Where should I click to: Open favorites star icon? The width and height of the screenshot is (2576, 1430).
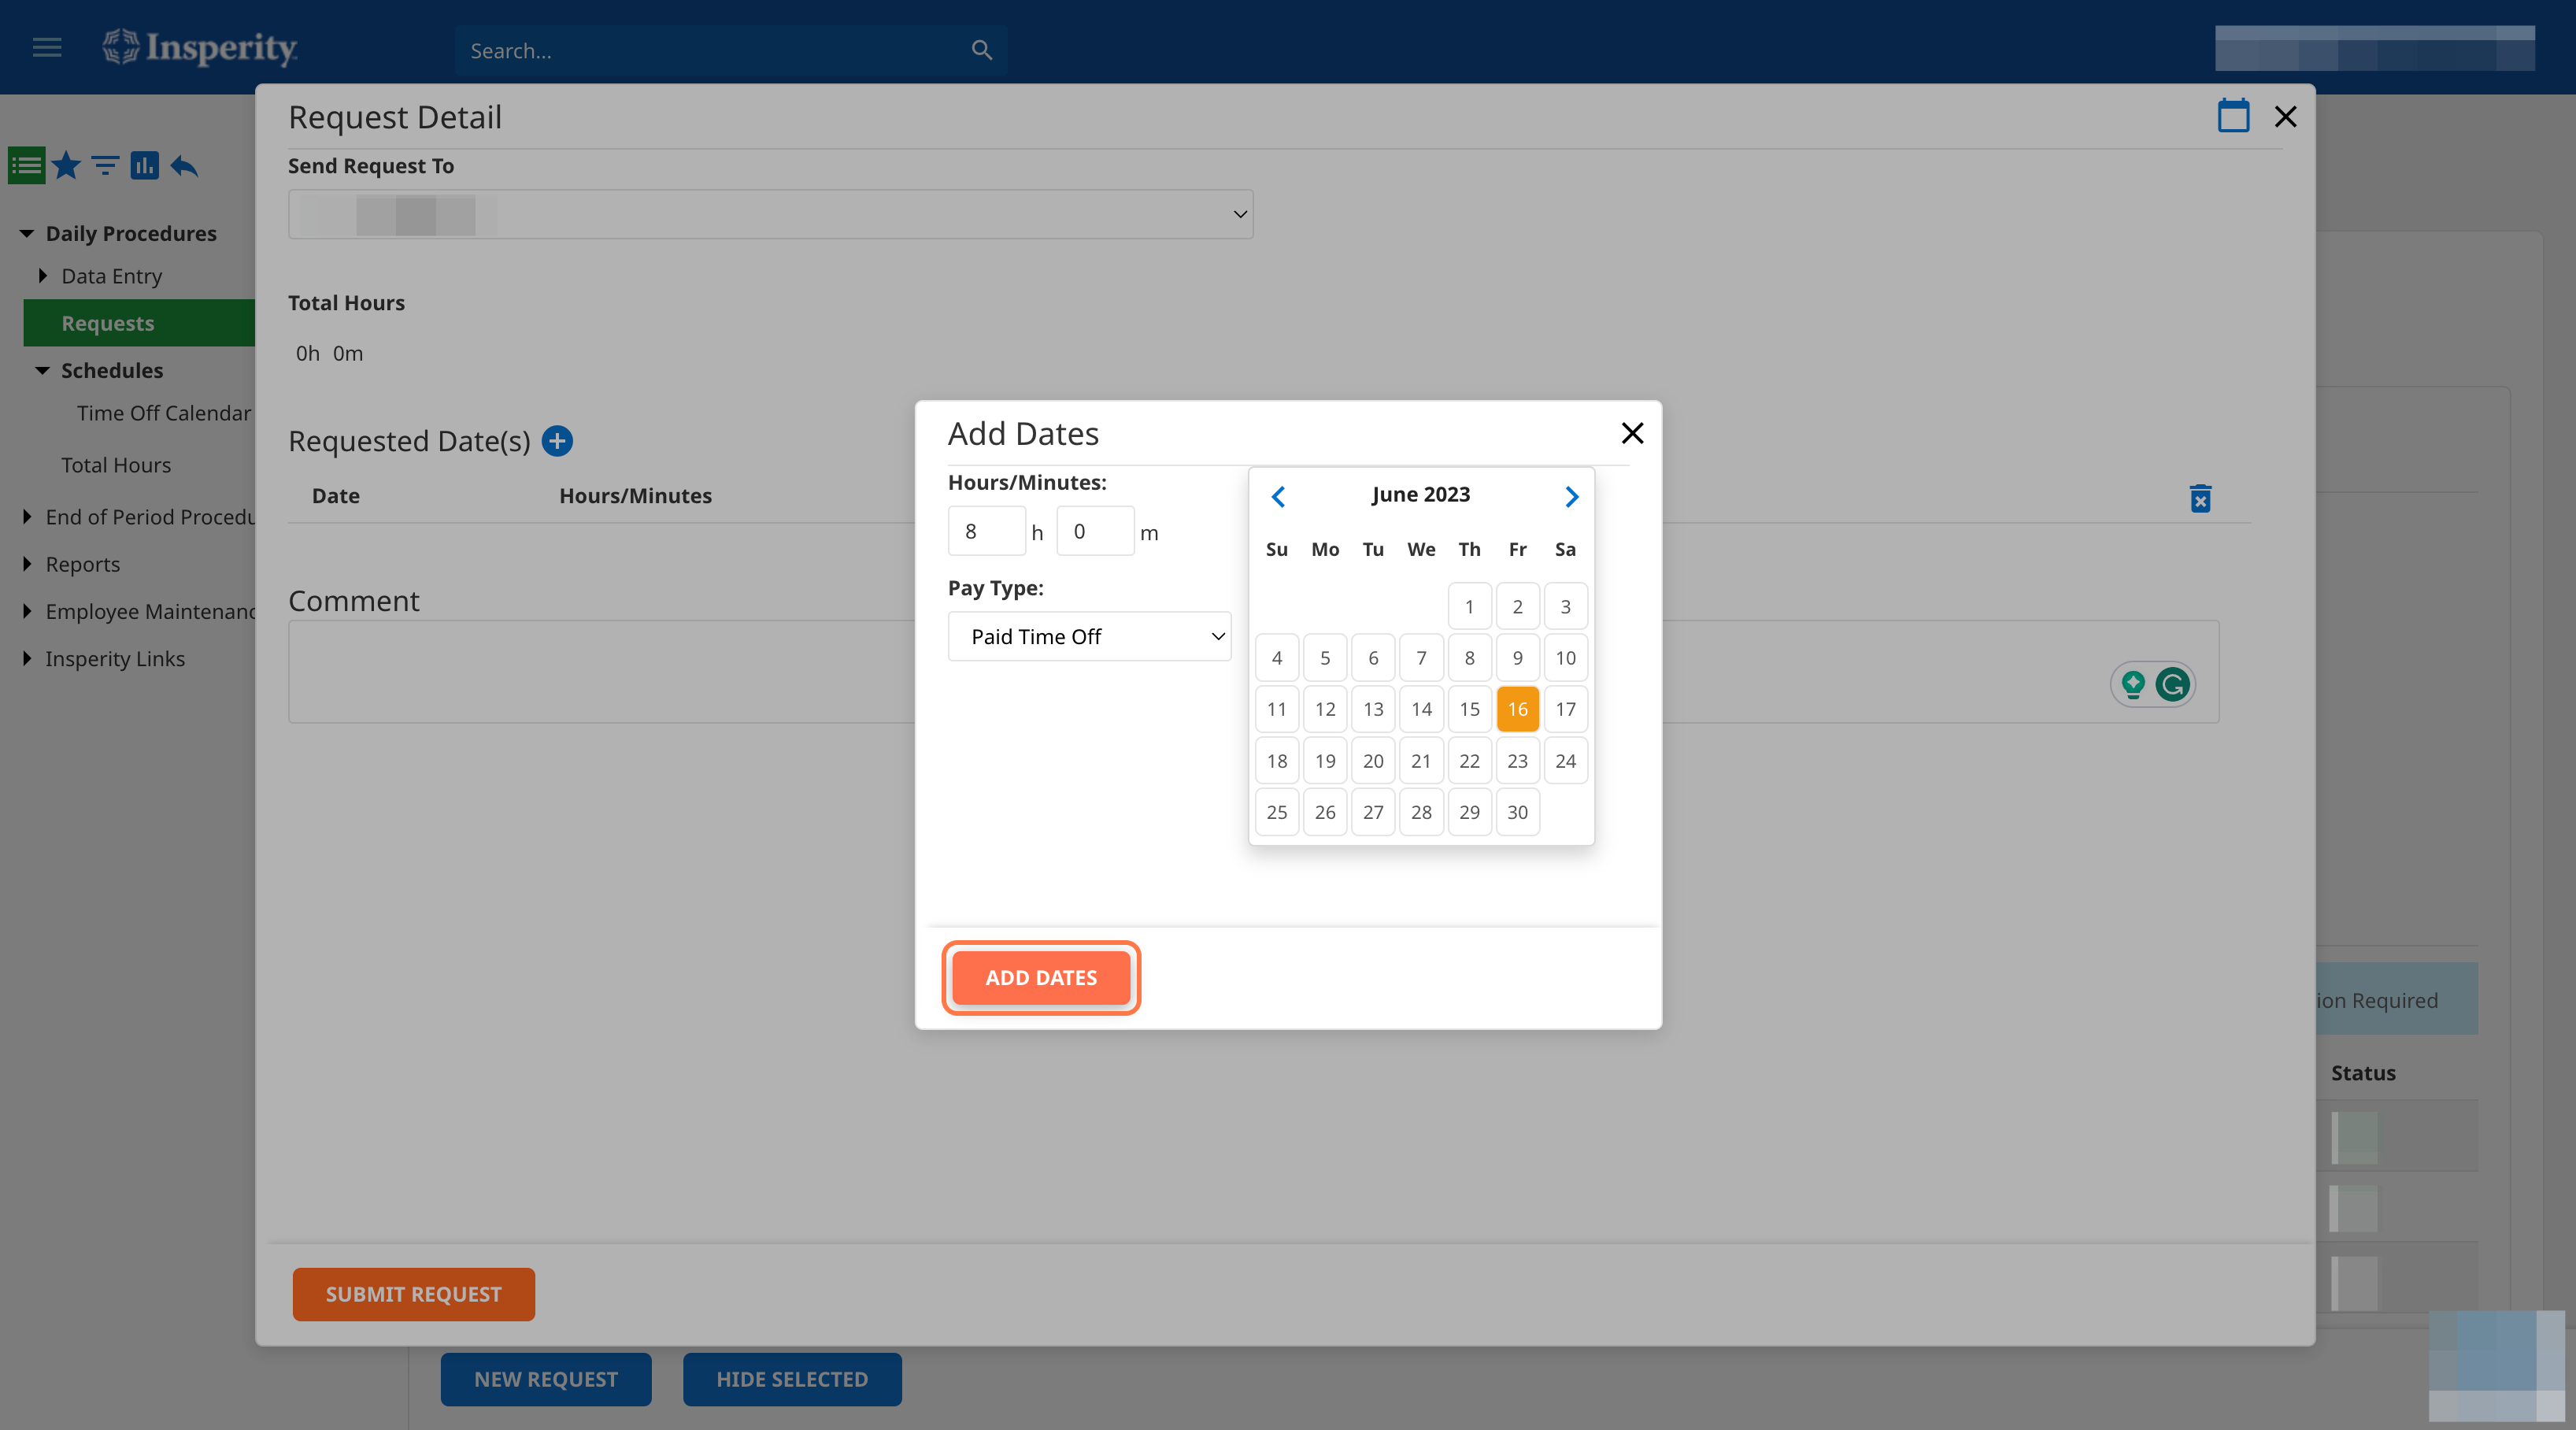coord(66,165)
